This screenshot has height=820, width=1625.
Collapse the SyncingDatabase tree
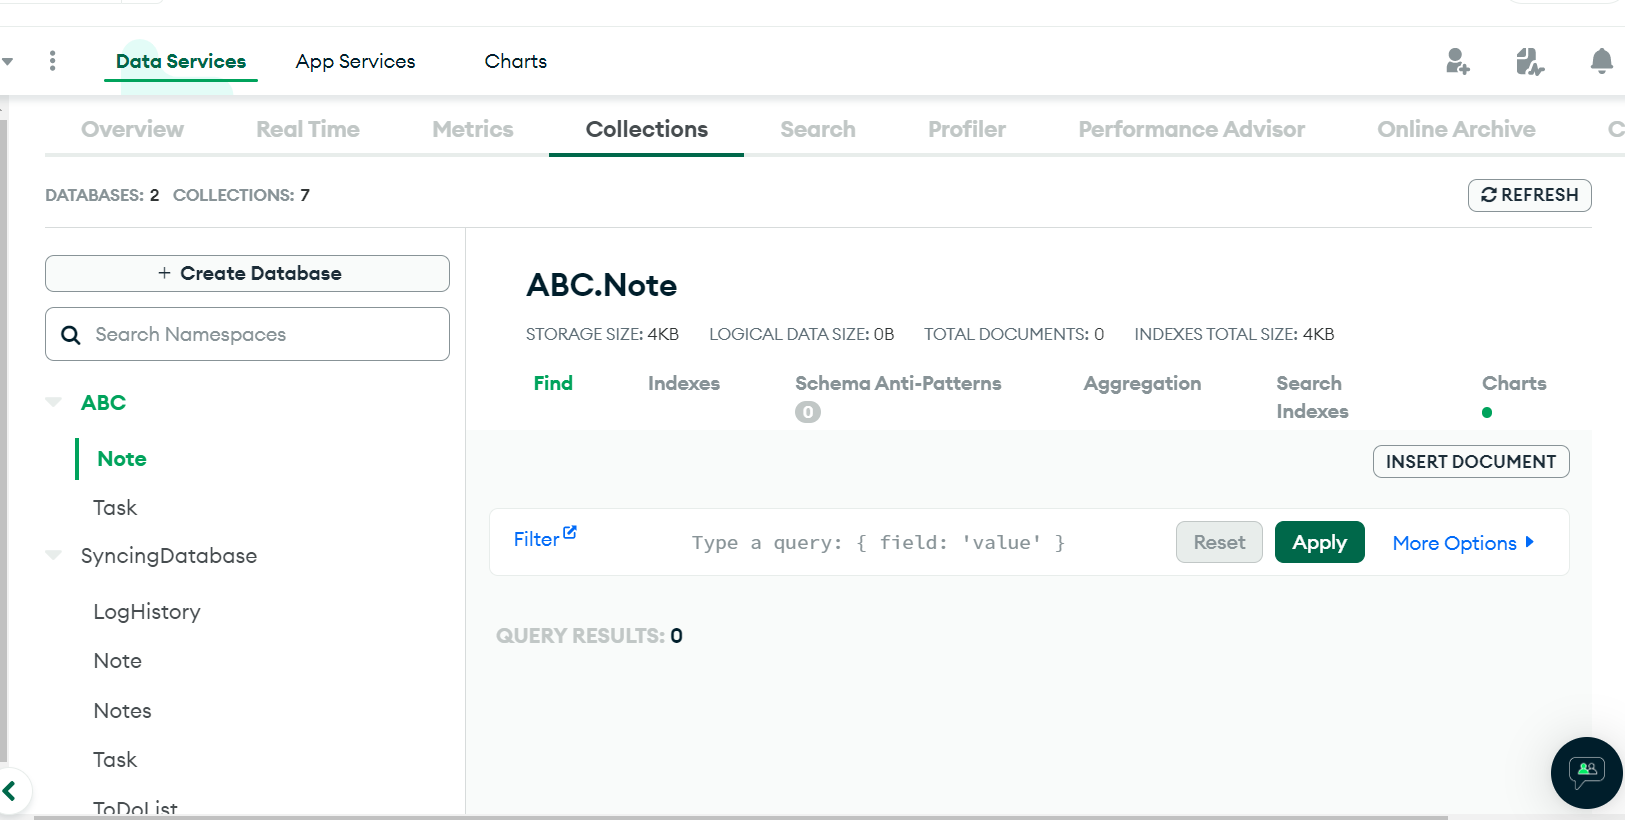54,555
